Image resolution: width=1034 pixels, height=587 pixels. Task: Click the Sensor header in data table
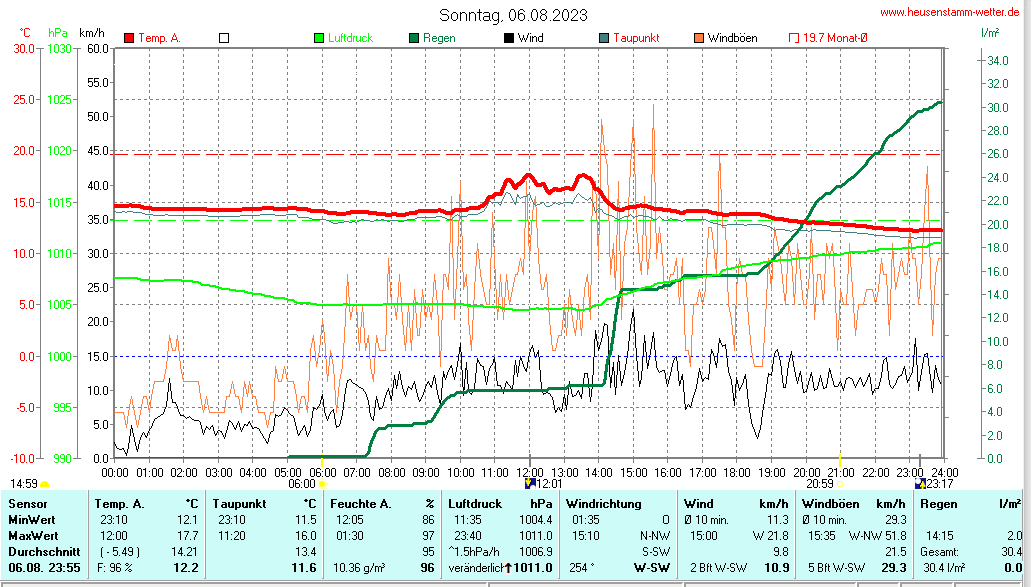click(27, 504)
